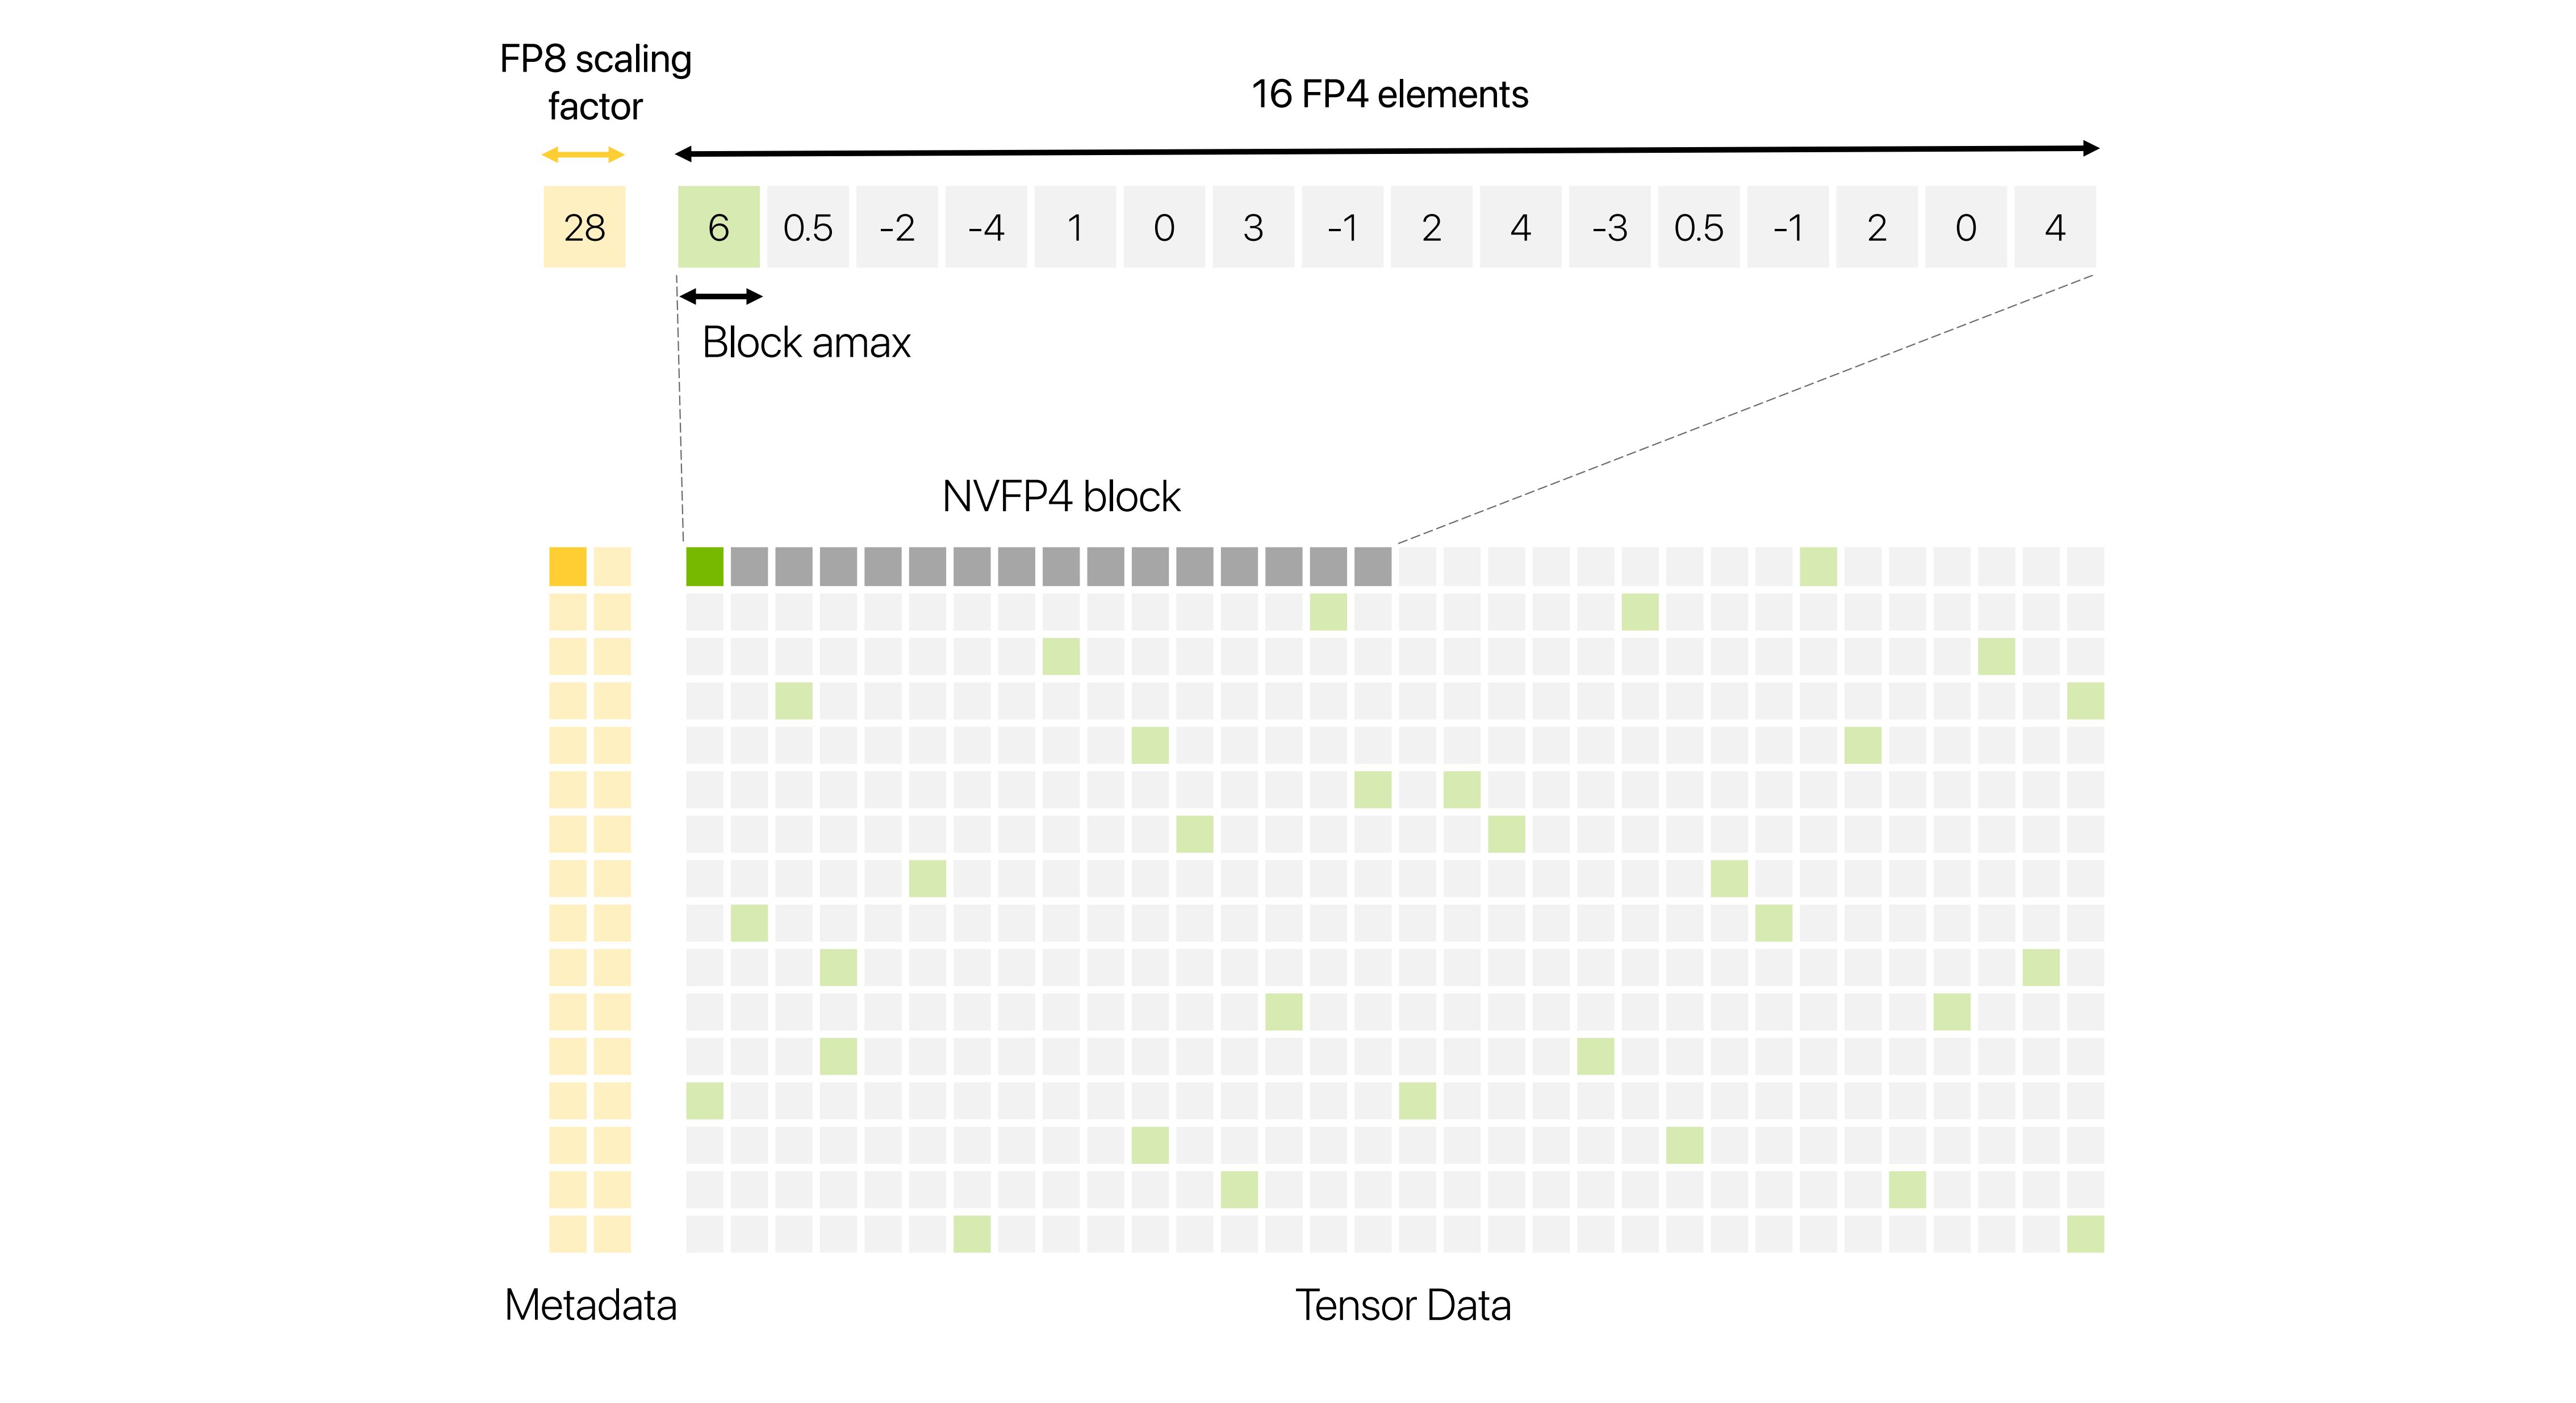This screenshot has width=2576, height=1403.
Task: Select the dark yellow metadata square
Action: pos(567,566)
